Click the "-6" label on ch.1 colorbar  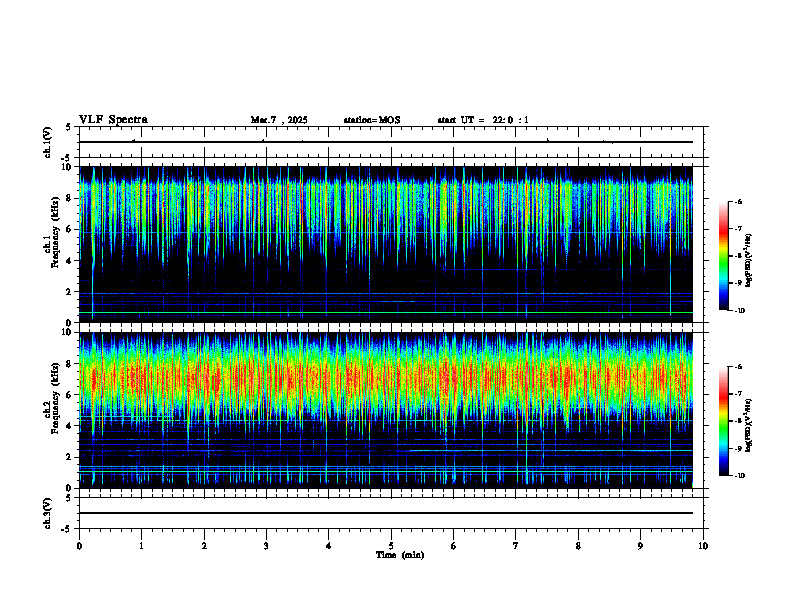coord(738,201)
